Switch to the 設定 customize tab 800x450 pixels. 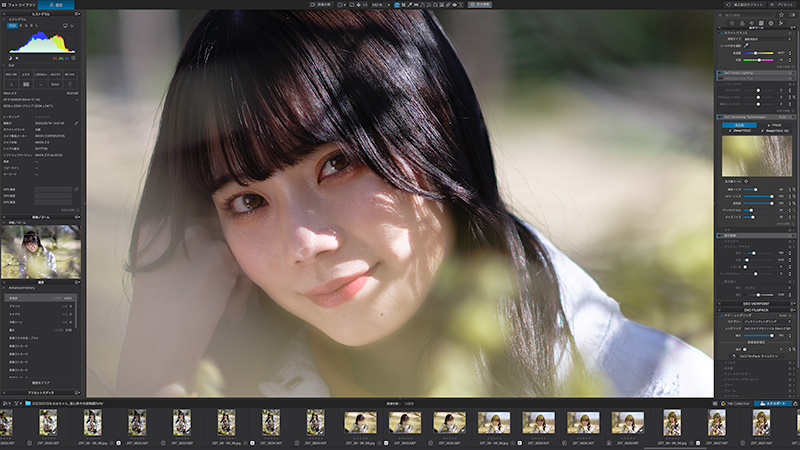pos(56,5)
